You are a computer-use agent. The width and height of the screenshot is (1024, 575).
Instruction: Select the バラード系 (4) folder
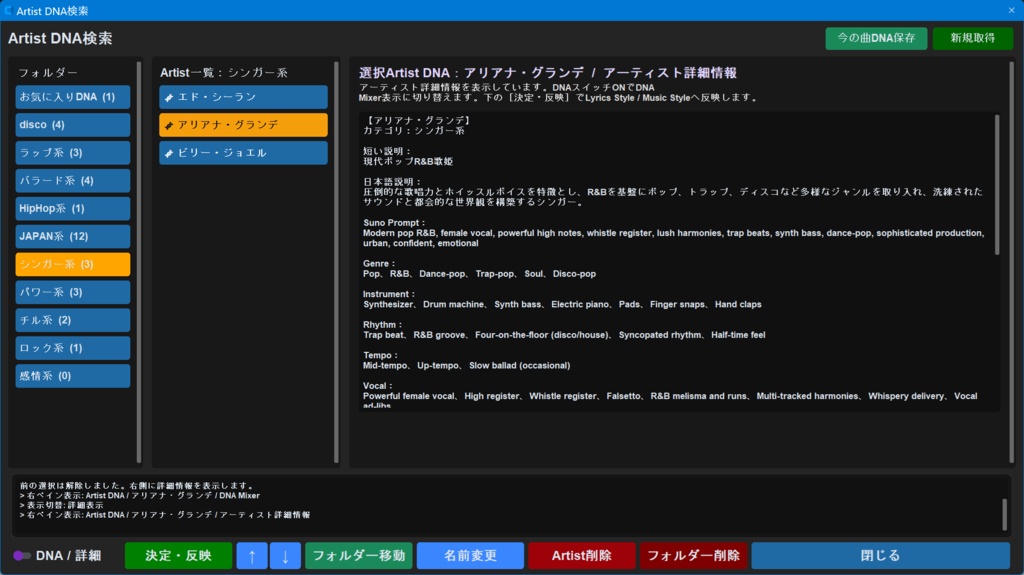pos(72,180)
